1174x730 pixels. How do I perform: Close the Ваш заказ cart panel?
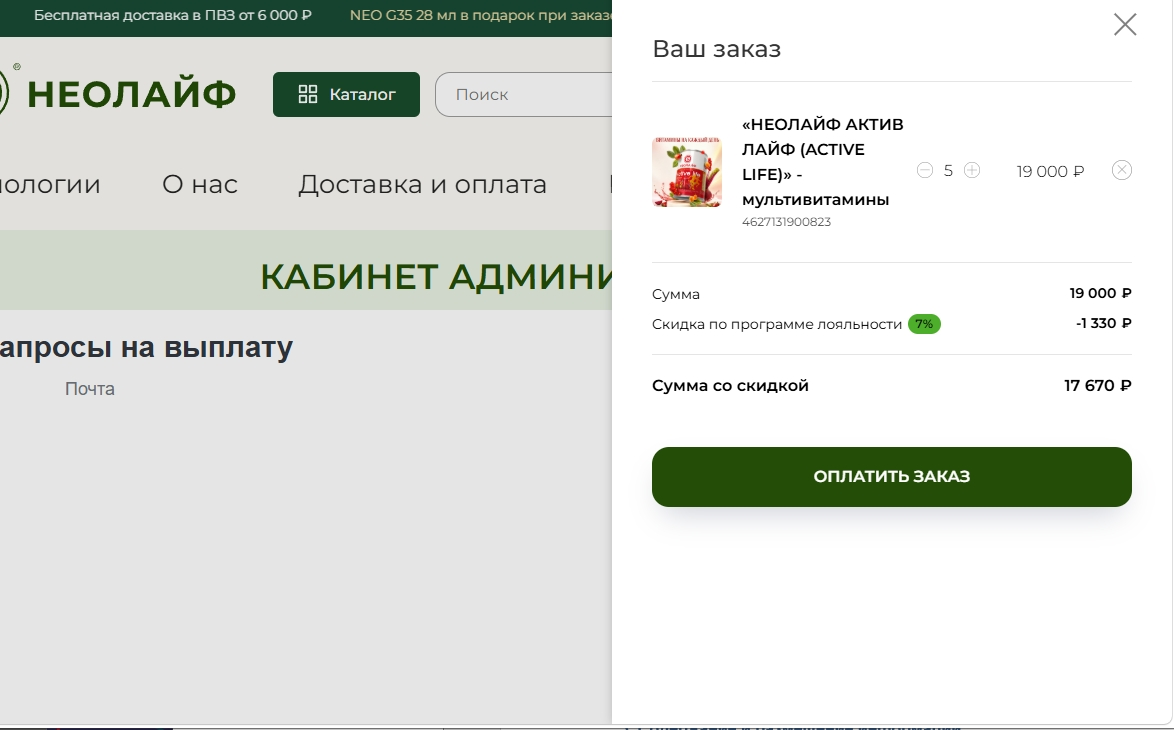1125,25
